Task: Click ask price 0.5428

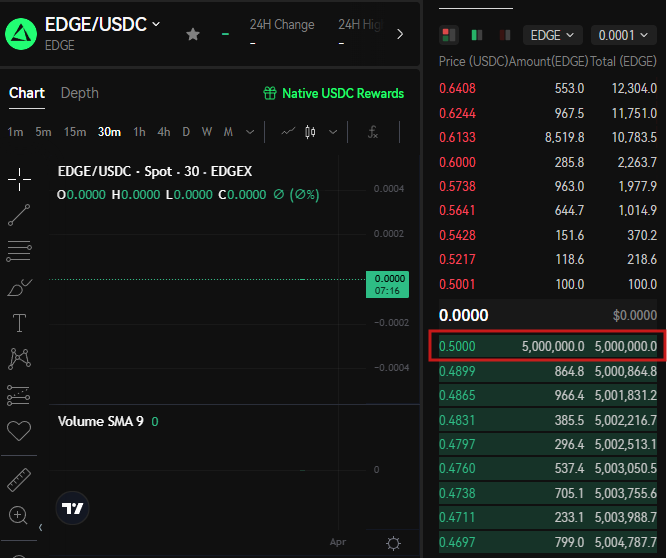Action: pyautogui.click(x=457, y=235)
